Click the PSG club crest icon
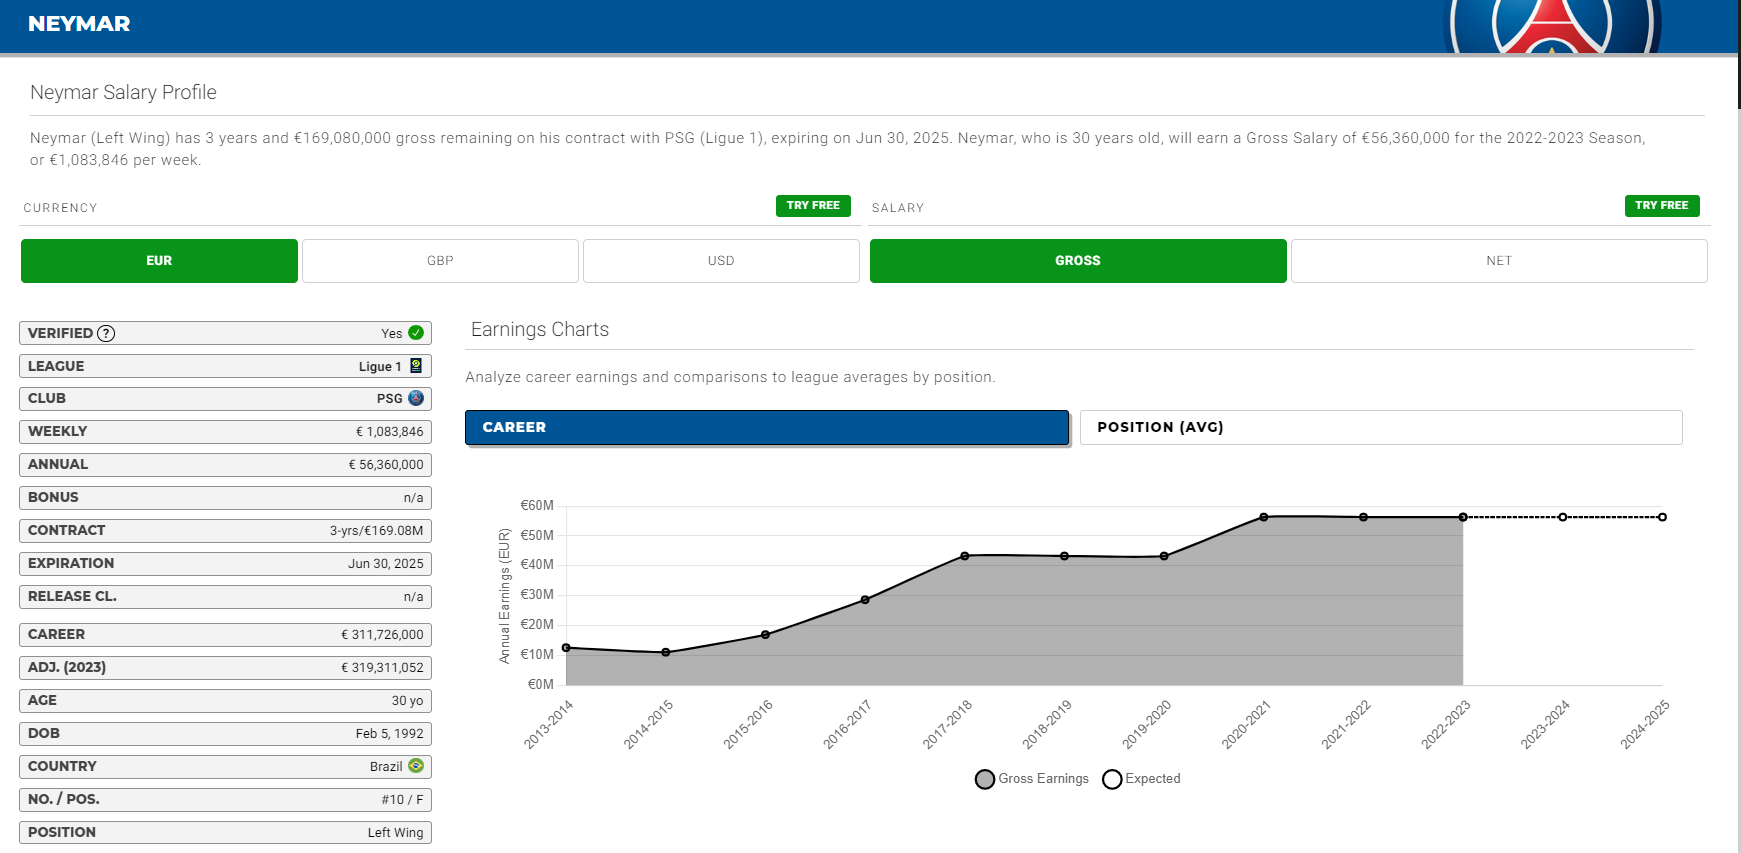The image size is (1741, 853). tap(416, 398)
